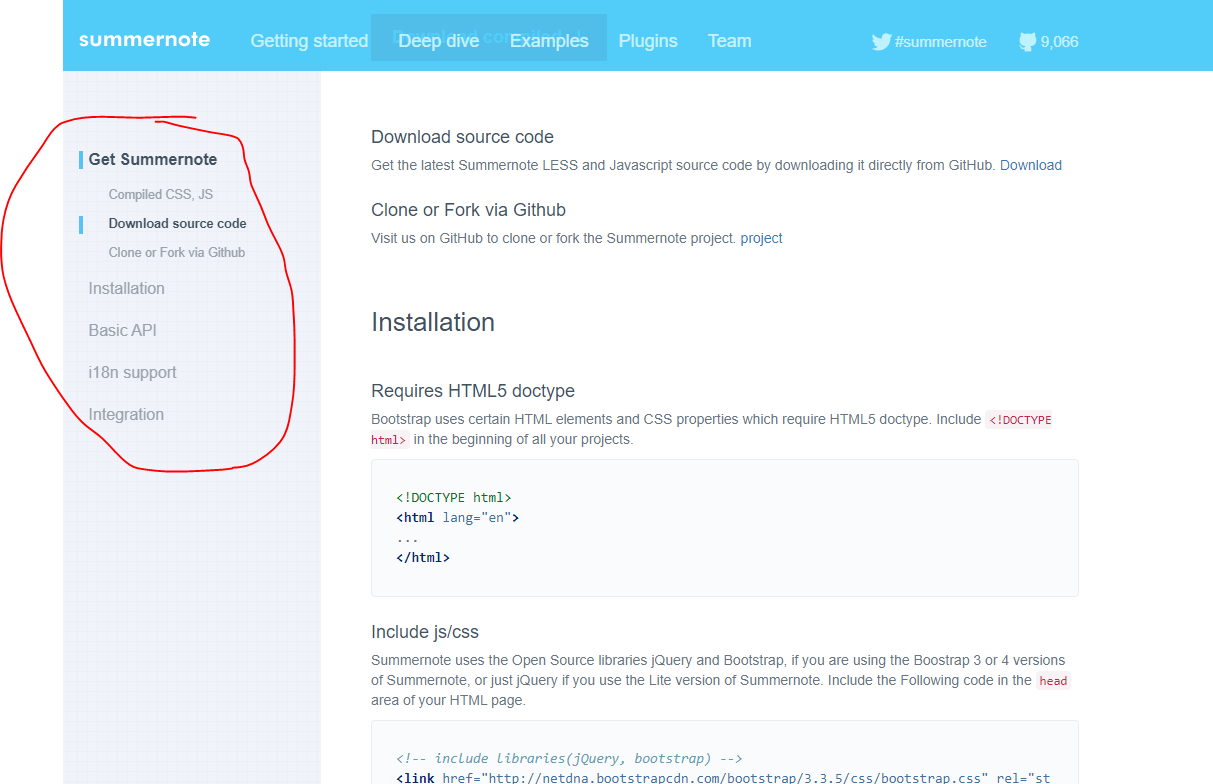The height and width of the screenshot is (784, 1213).
Task: Open the GitHub project link
Action: [762, 238]
